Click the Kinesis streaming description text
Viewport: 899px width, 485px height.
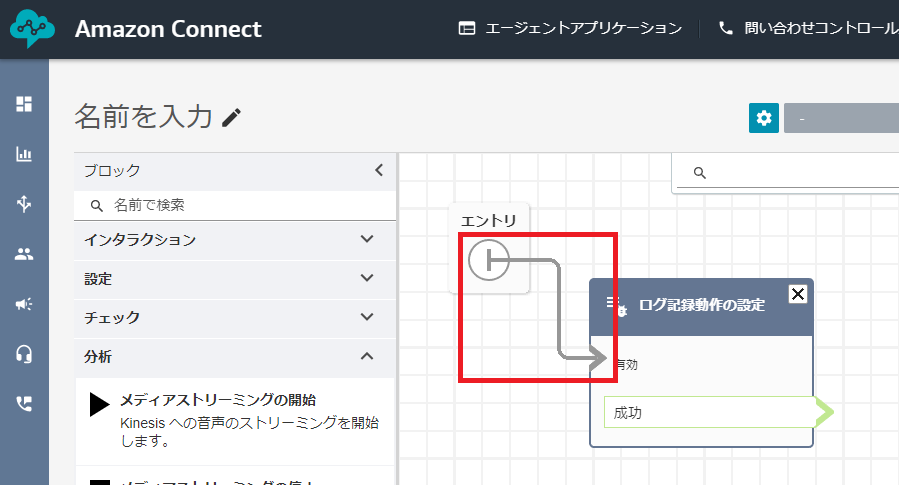[x=249, y=432]
